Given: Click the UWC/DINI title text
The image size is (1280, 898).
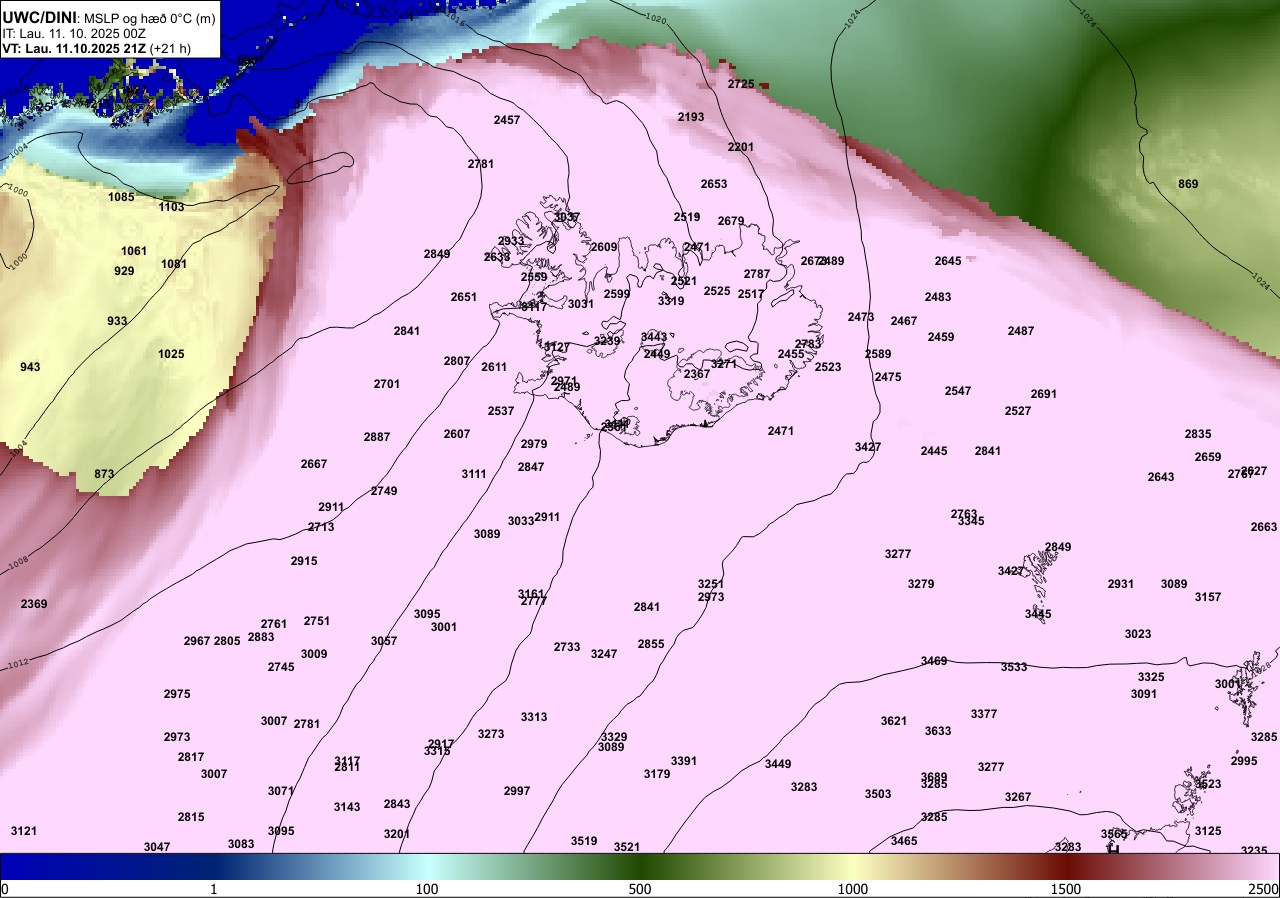Looking at the screenshot, I should pos(40,17).
